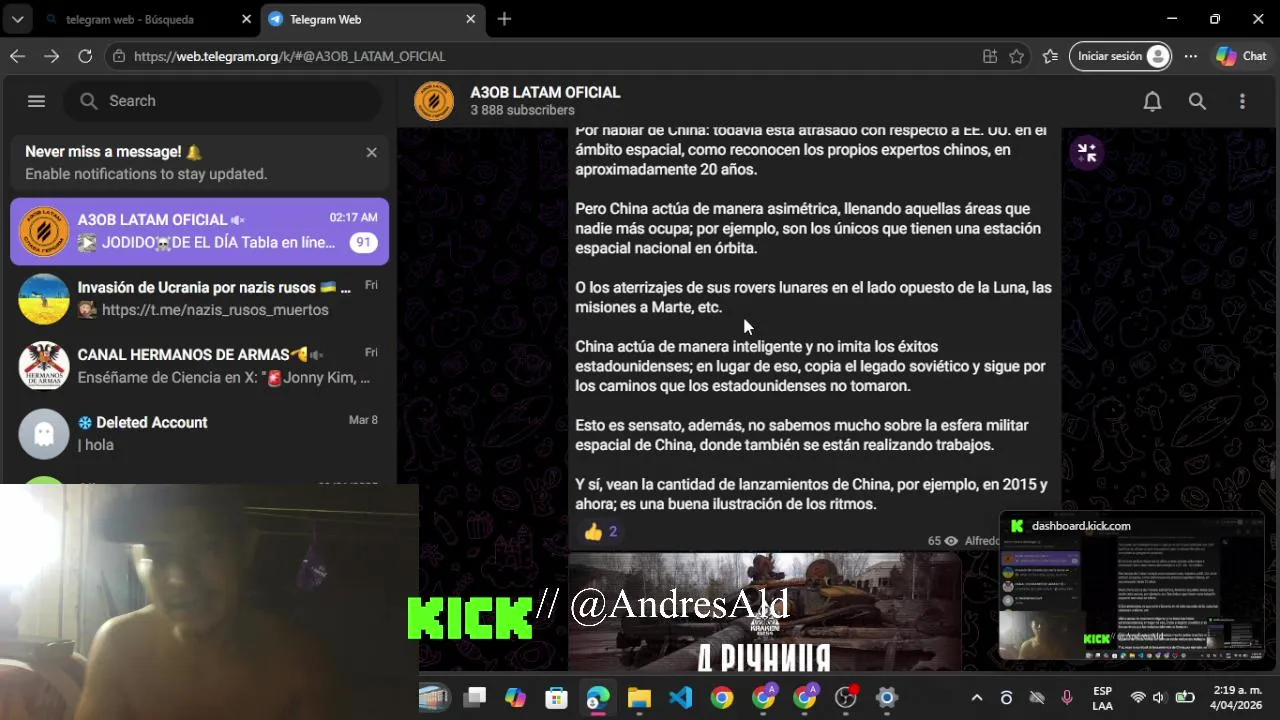Open the A3OB LATAM OFICIAL chat in list
Screen dimensions: 1280x720
tap(200, 232)
